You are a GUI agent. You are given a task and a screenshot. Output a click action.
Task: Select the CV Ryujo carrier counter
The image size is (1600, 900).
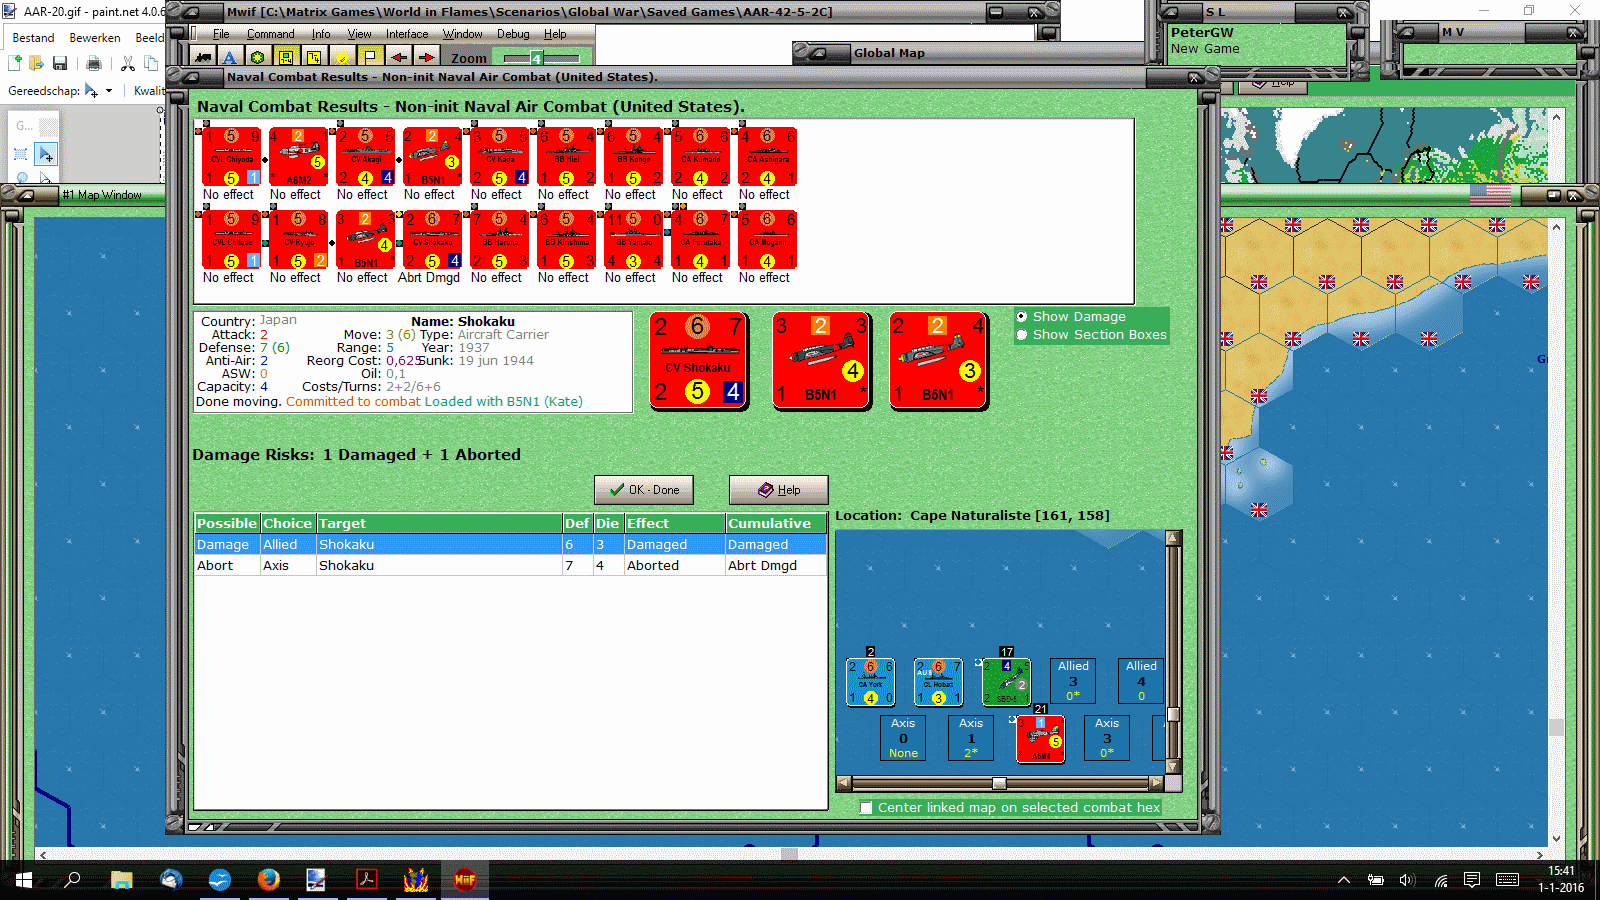(x=299, y=239)
